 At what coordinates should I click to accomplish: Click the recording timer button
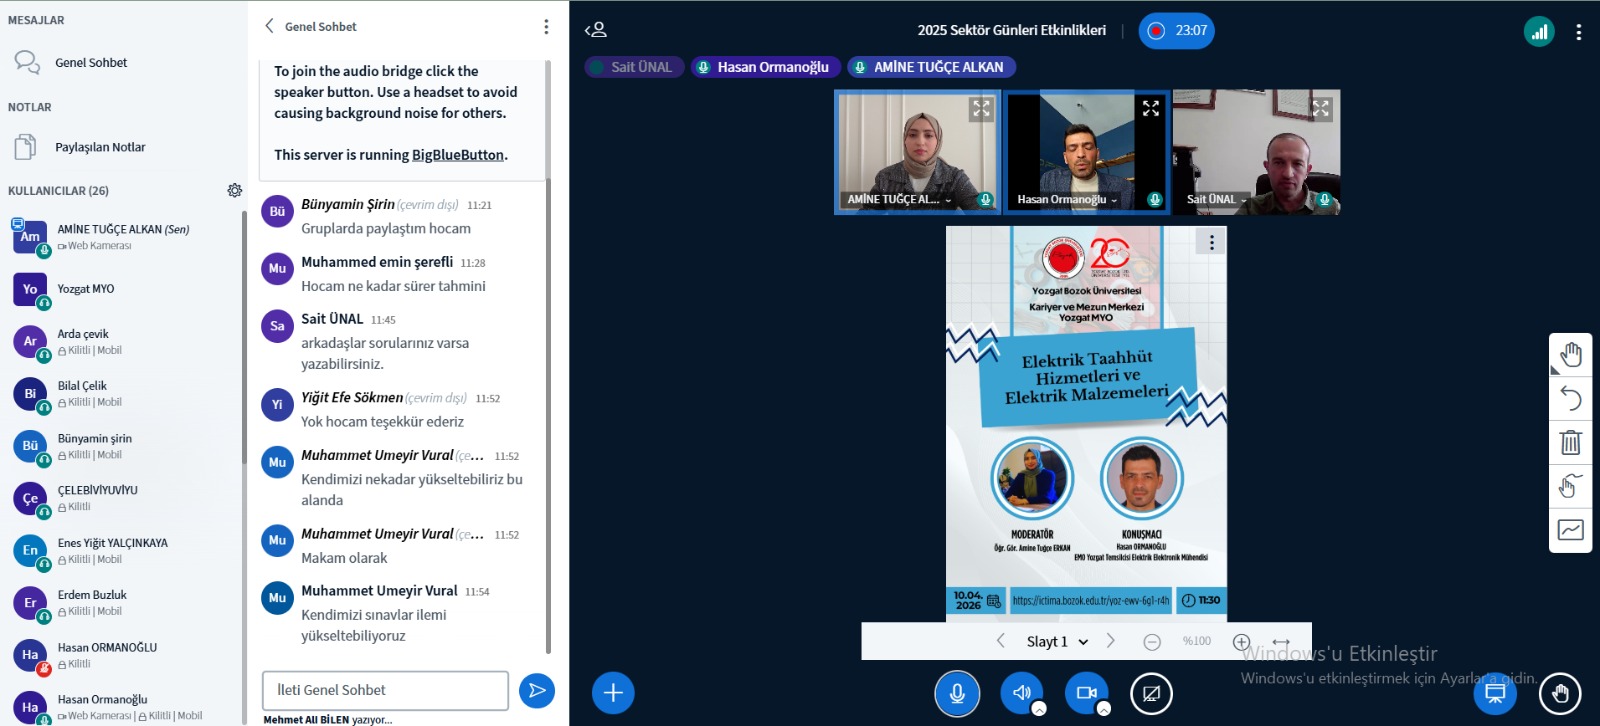click(1177, 31)
